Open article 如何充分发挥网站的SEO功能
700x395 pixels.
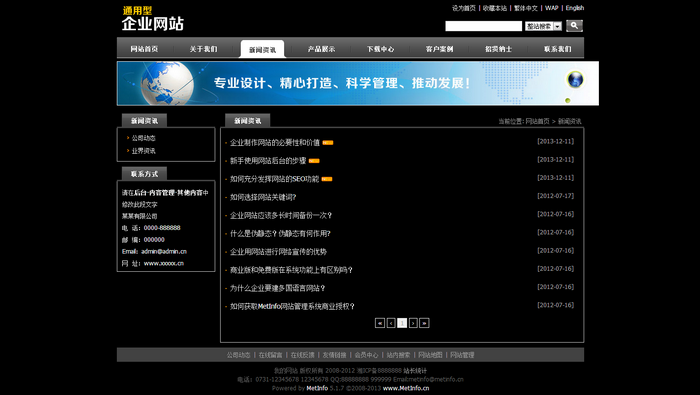[274, 179]
